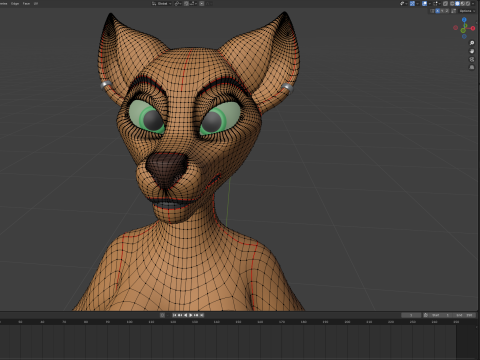Toggle proportional editing
The width and height of the screenshot is (480, 360).
[202, 3]
